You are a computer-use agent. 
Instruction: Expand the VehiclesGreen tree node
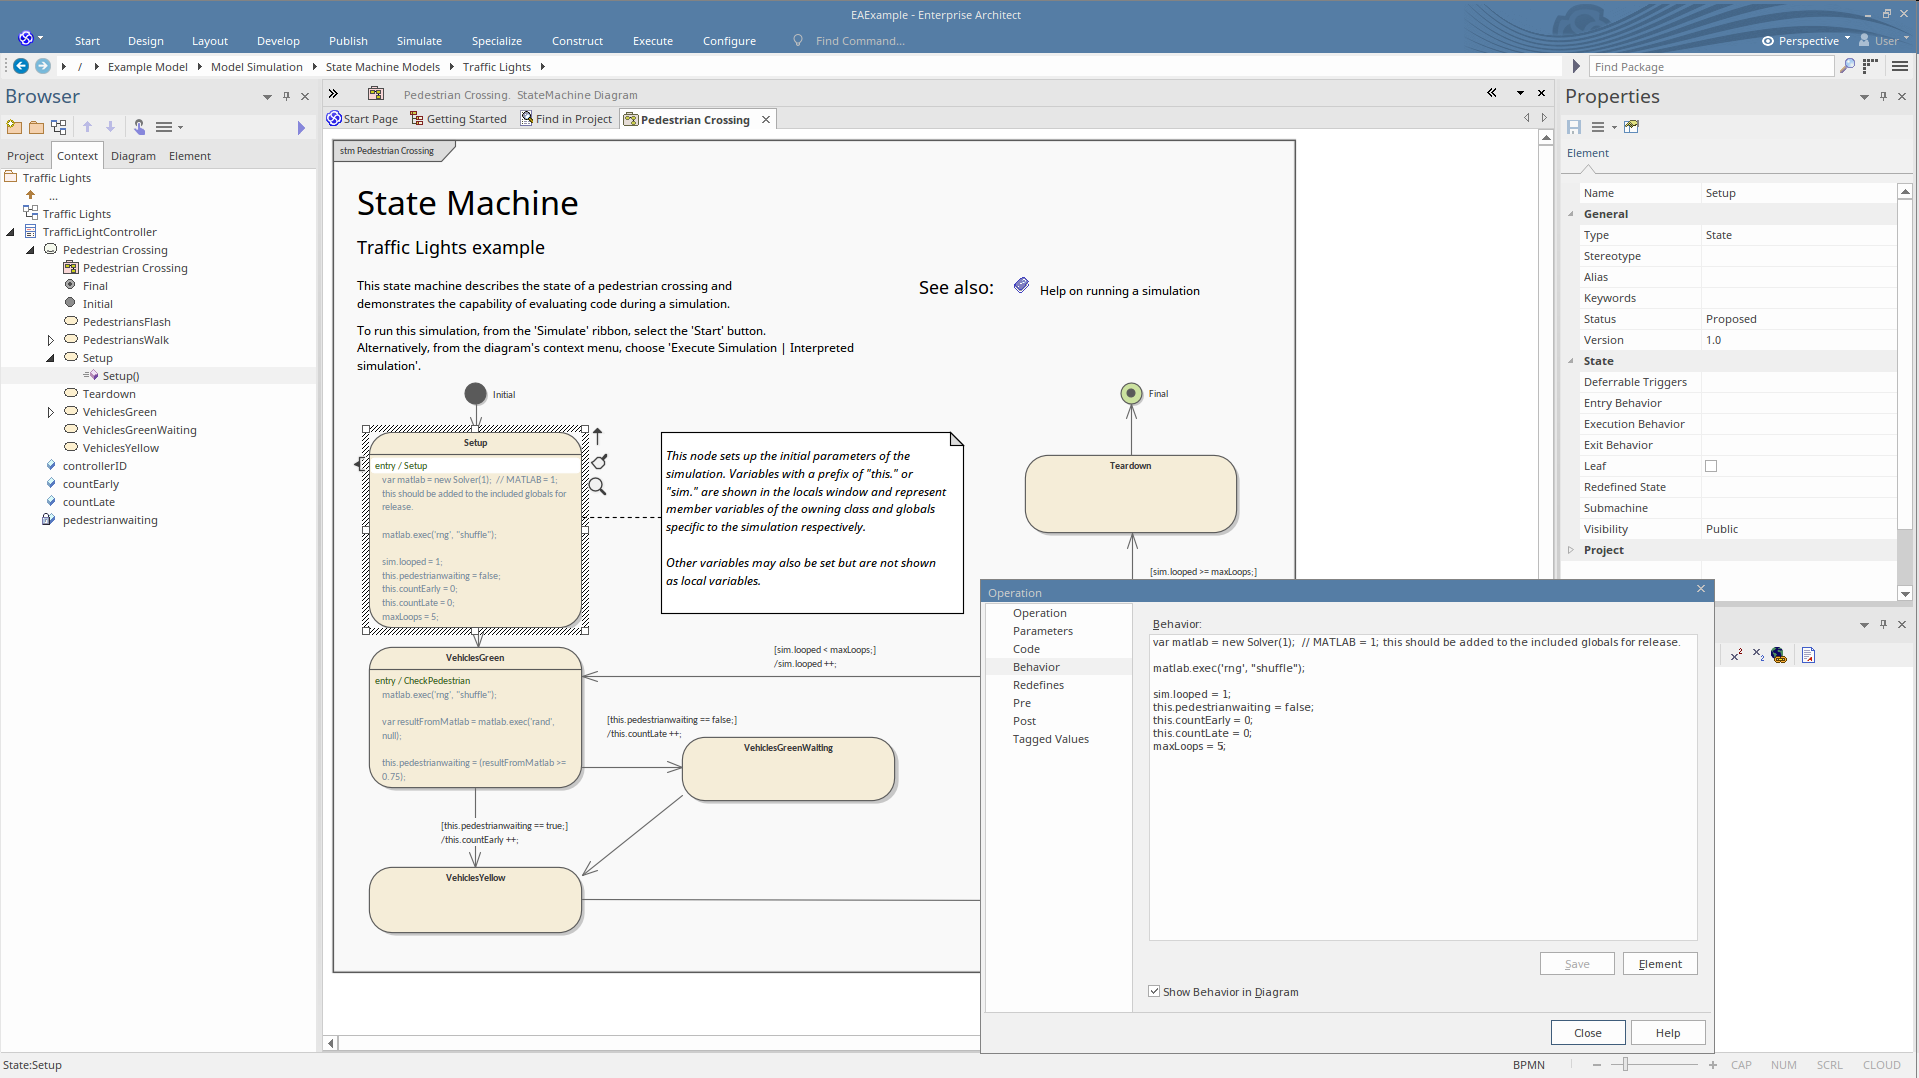[x=51, y=412]
